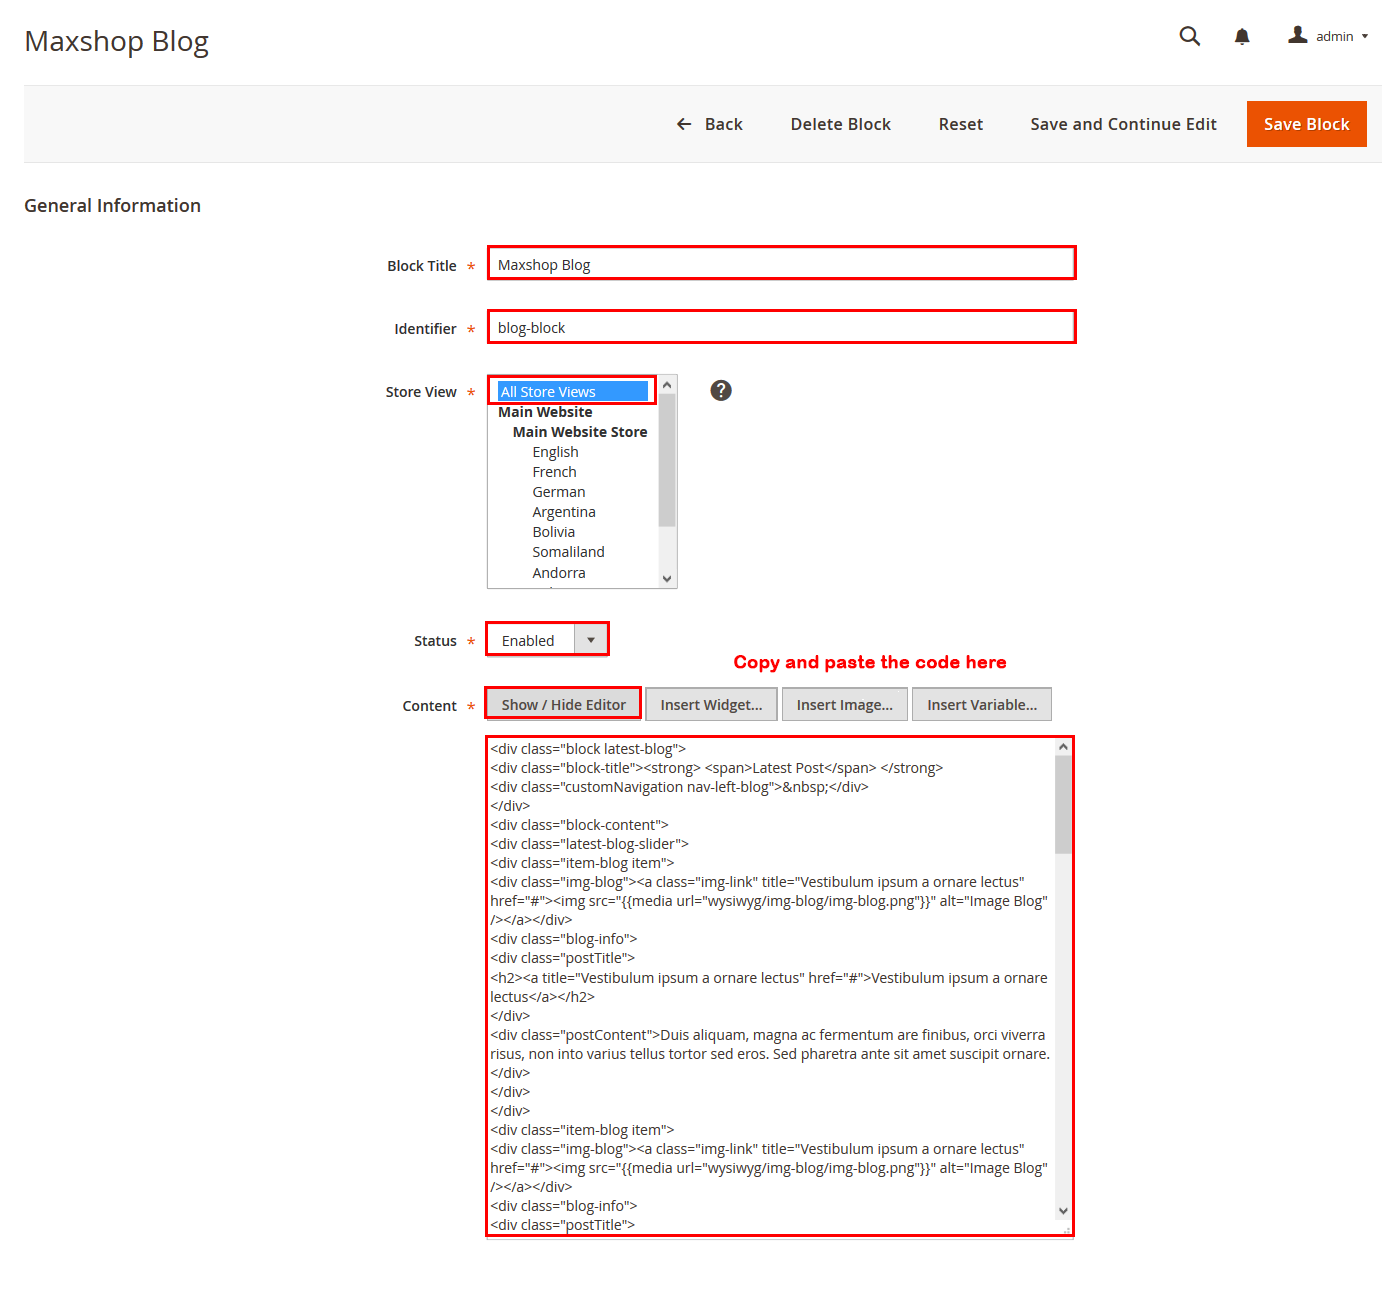Click Main Website group label
This screenshot has width=1384, height=1290.
click(x=545, y=412)
